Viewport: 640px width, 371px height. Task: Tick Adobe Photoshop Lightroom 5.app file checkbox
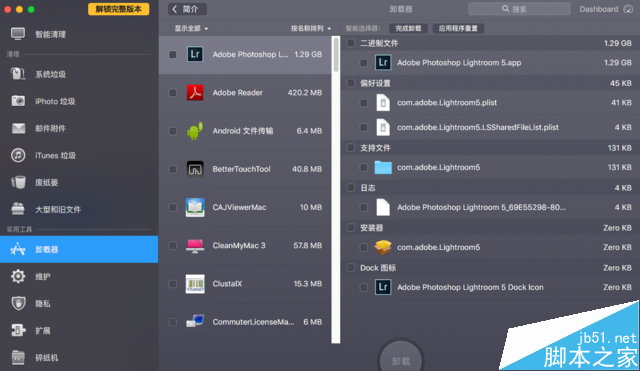[363, 62]
